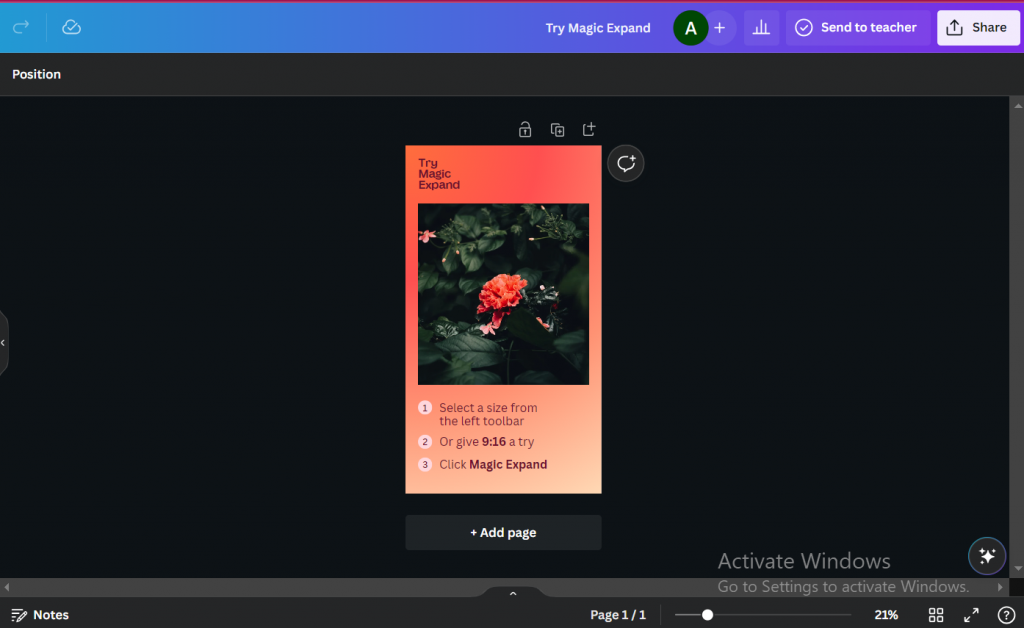Click the plus icon to add collaborators
This screenshot has height=628, width=1024.
click(719, 28)
